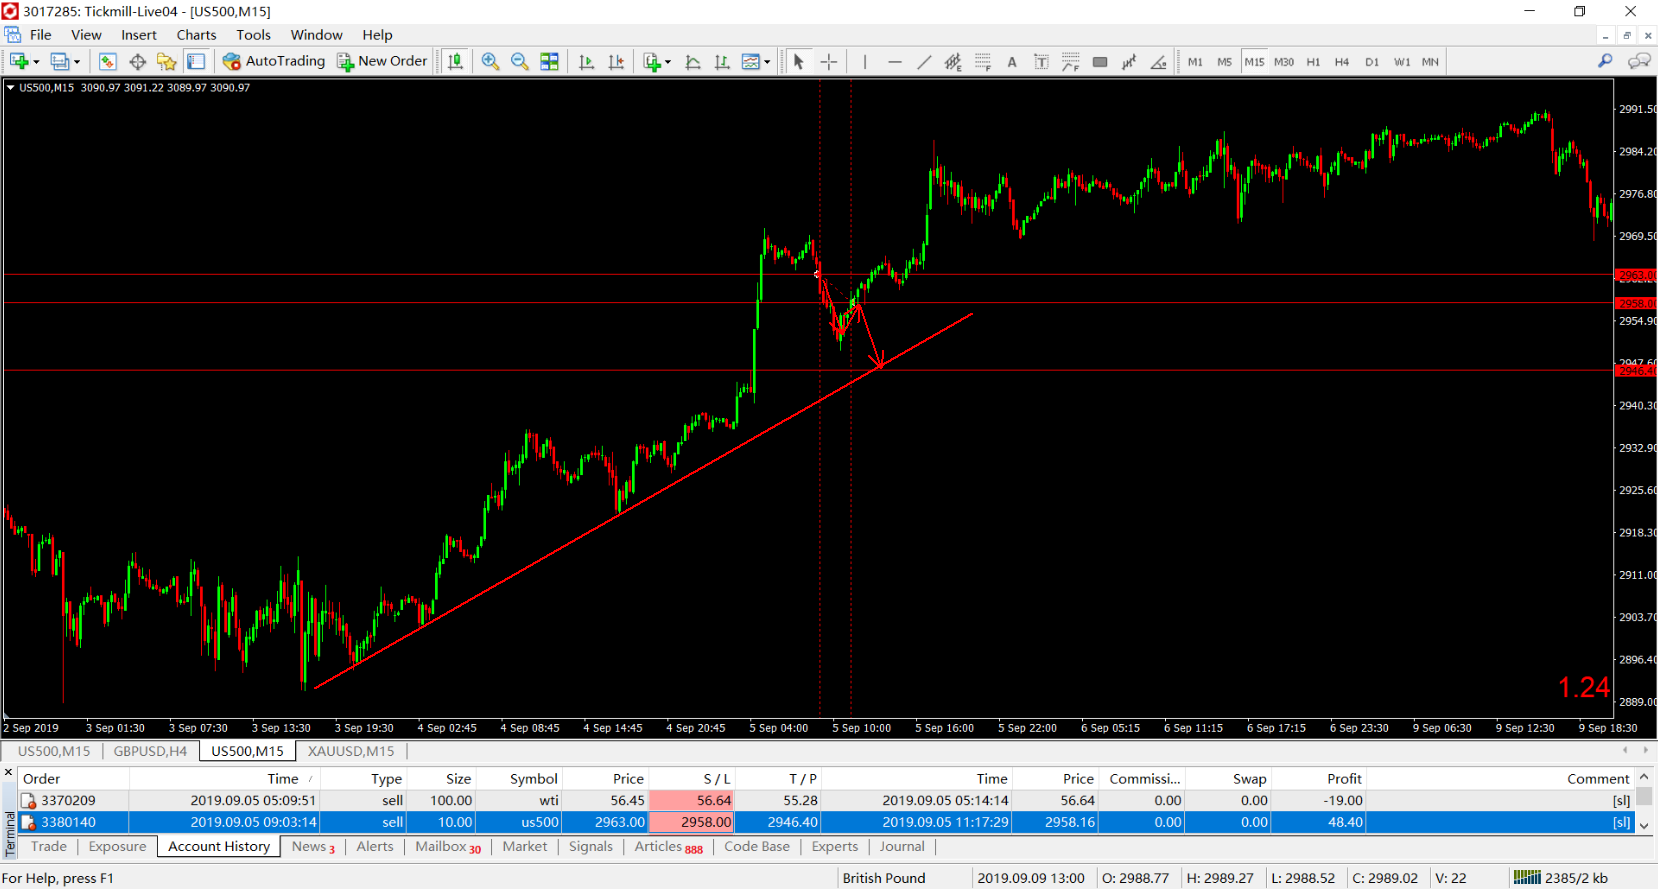The width and height of the screenshot is (1658, 893).
Task: Switch to H4 timeframe
Action: (x=1342, y=62)
